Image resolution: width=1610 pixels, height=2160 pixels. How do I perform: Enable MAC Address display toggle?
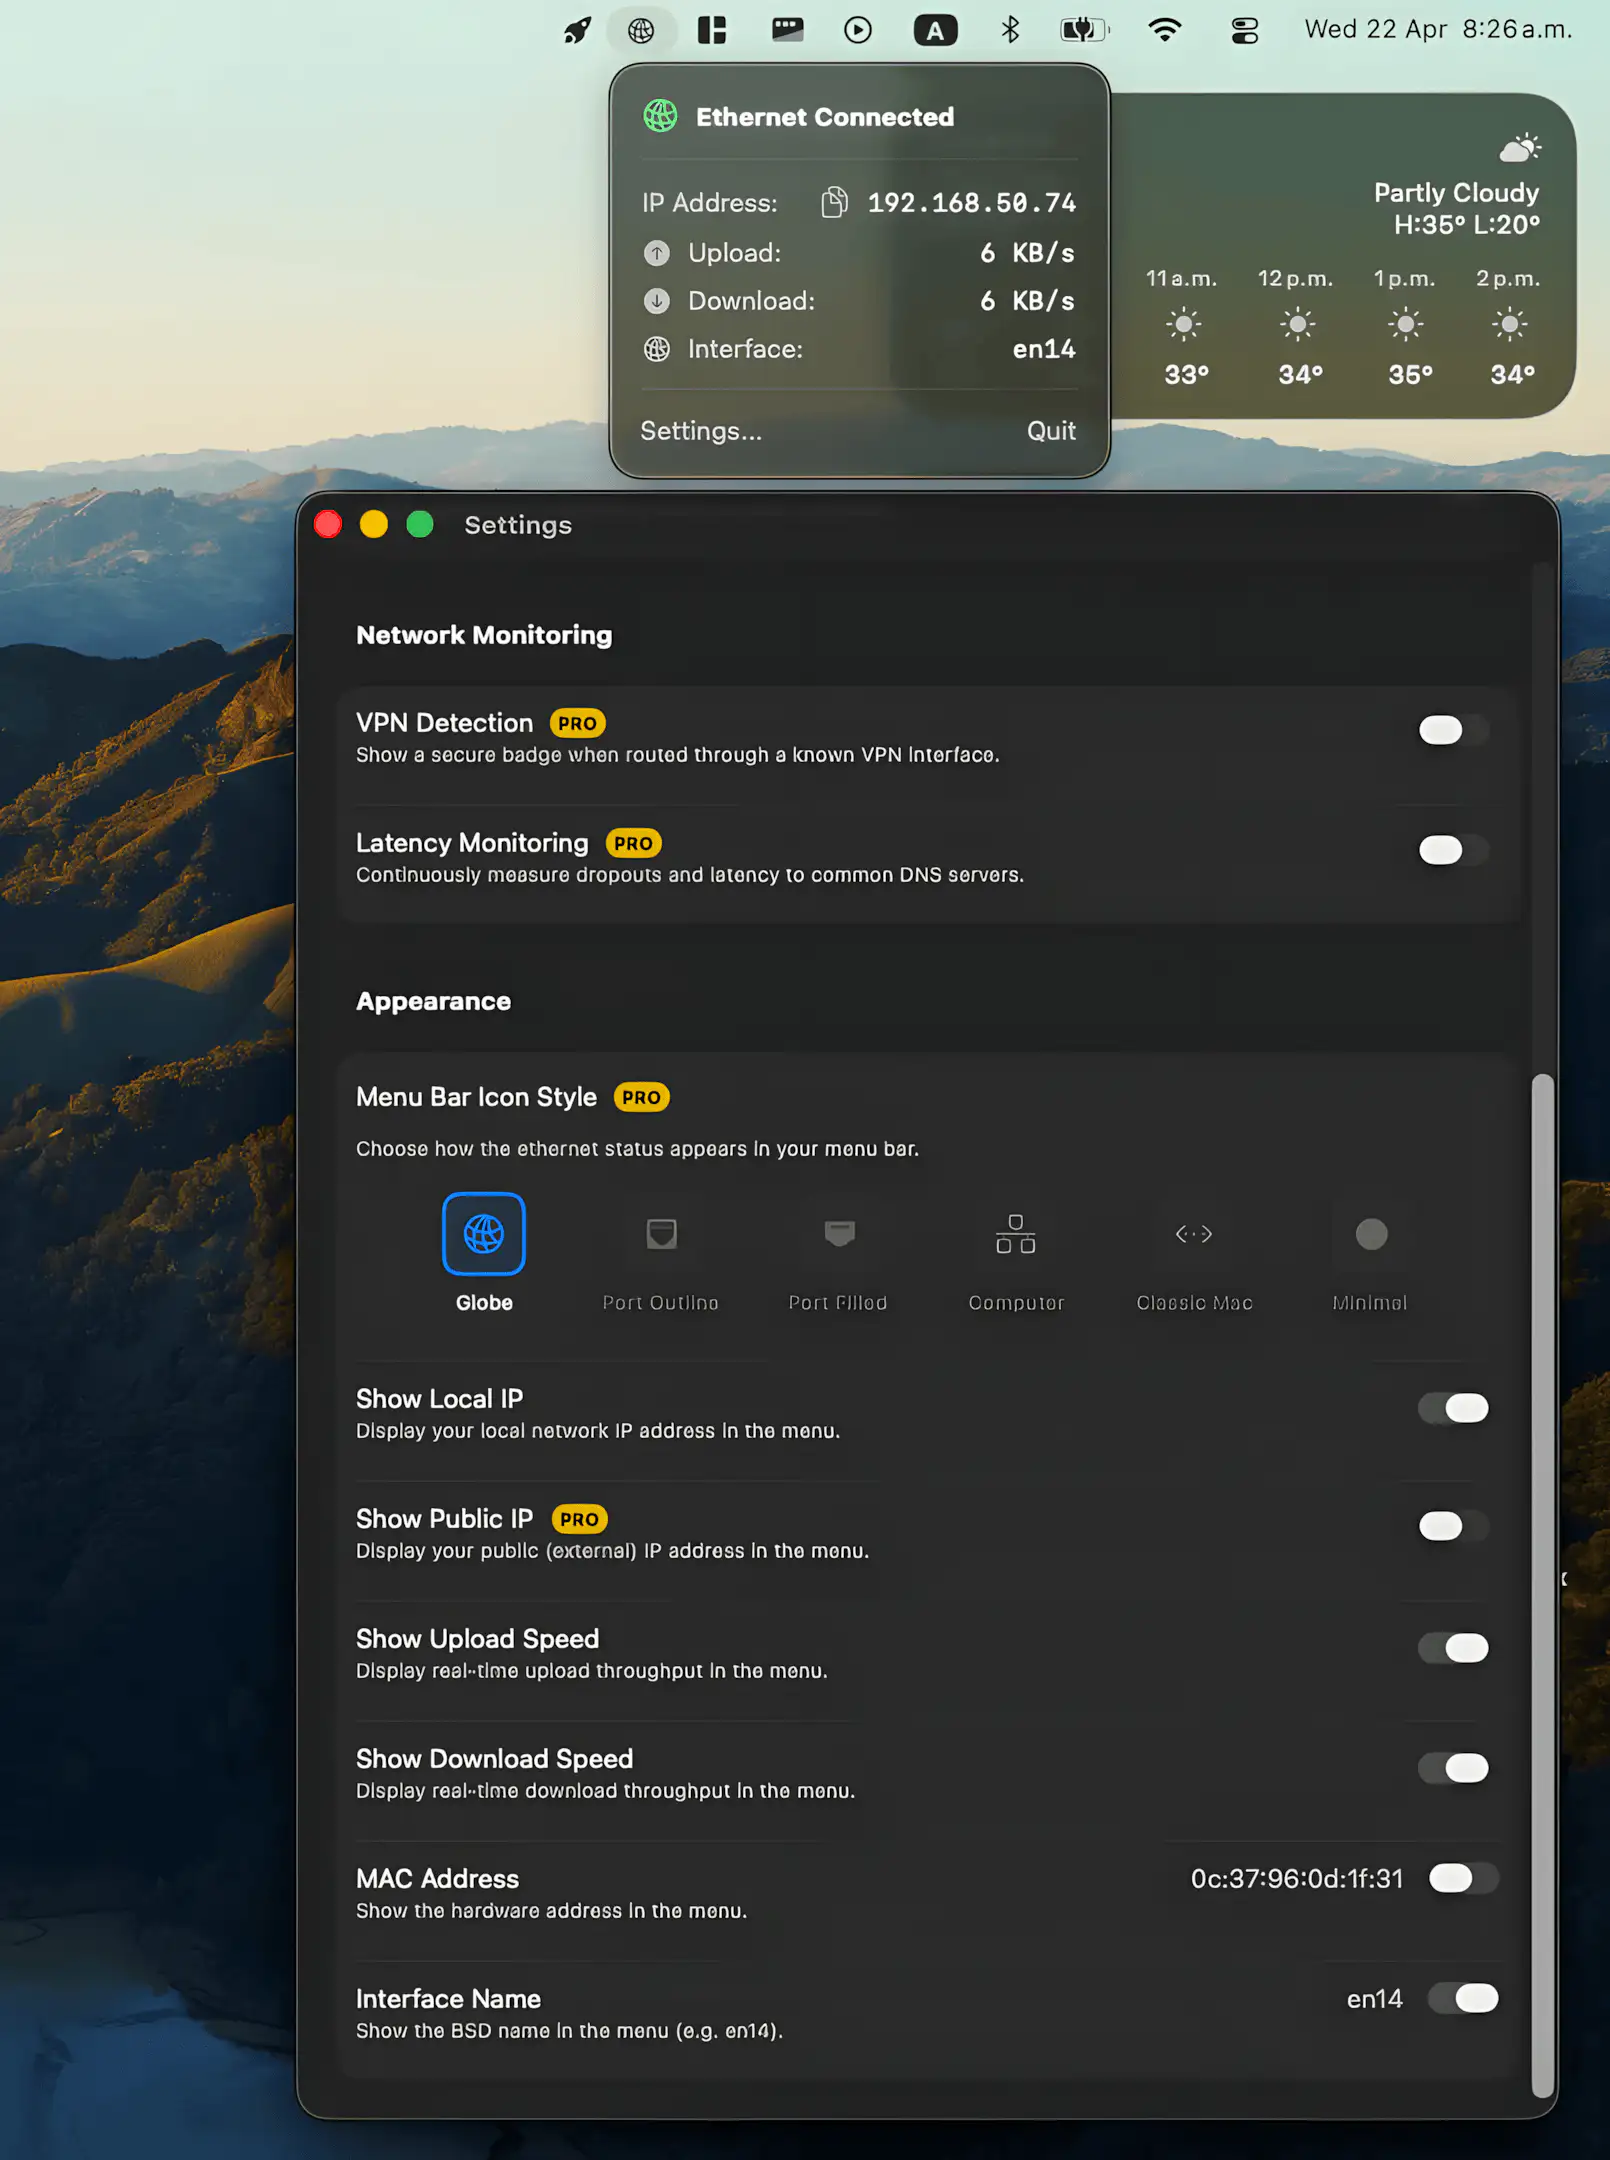coord(1462,1878)
